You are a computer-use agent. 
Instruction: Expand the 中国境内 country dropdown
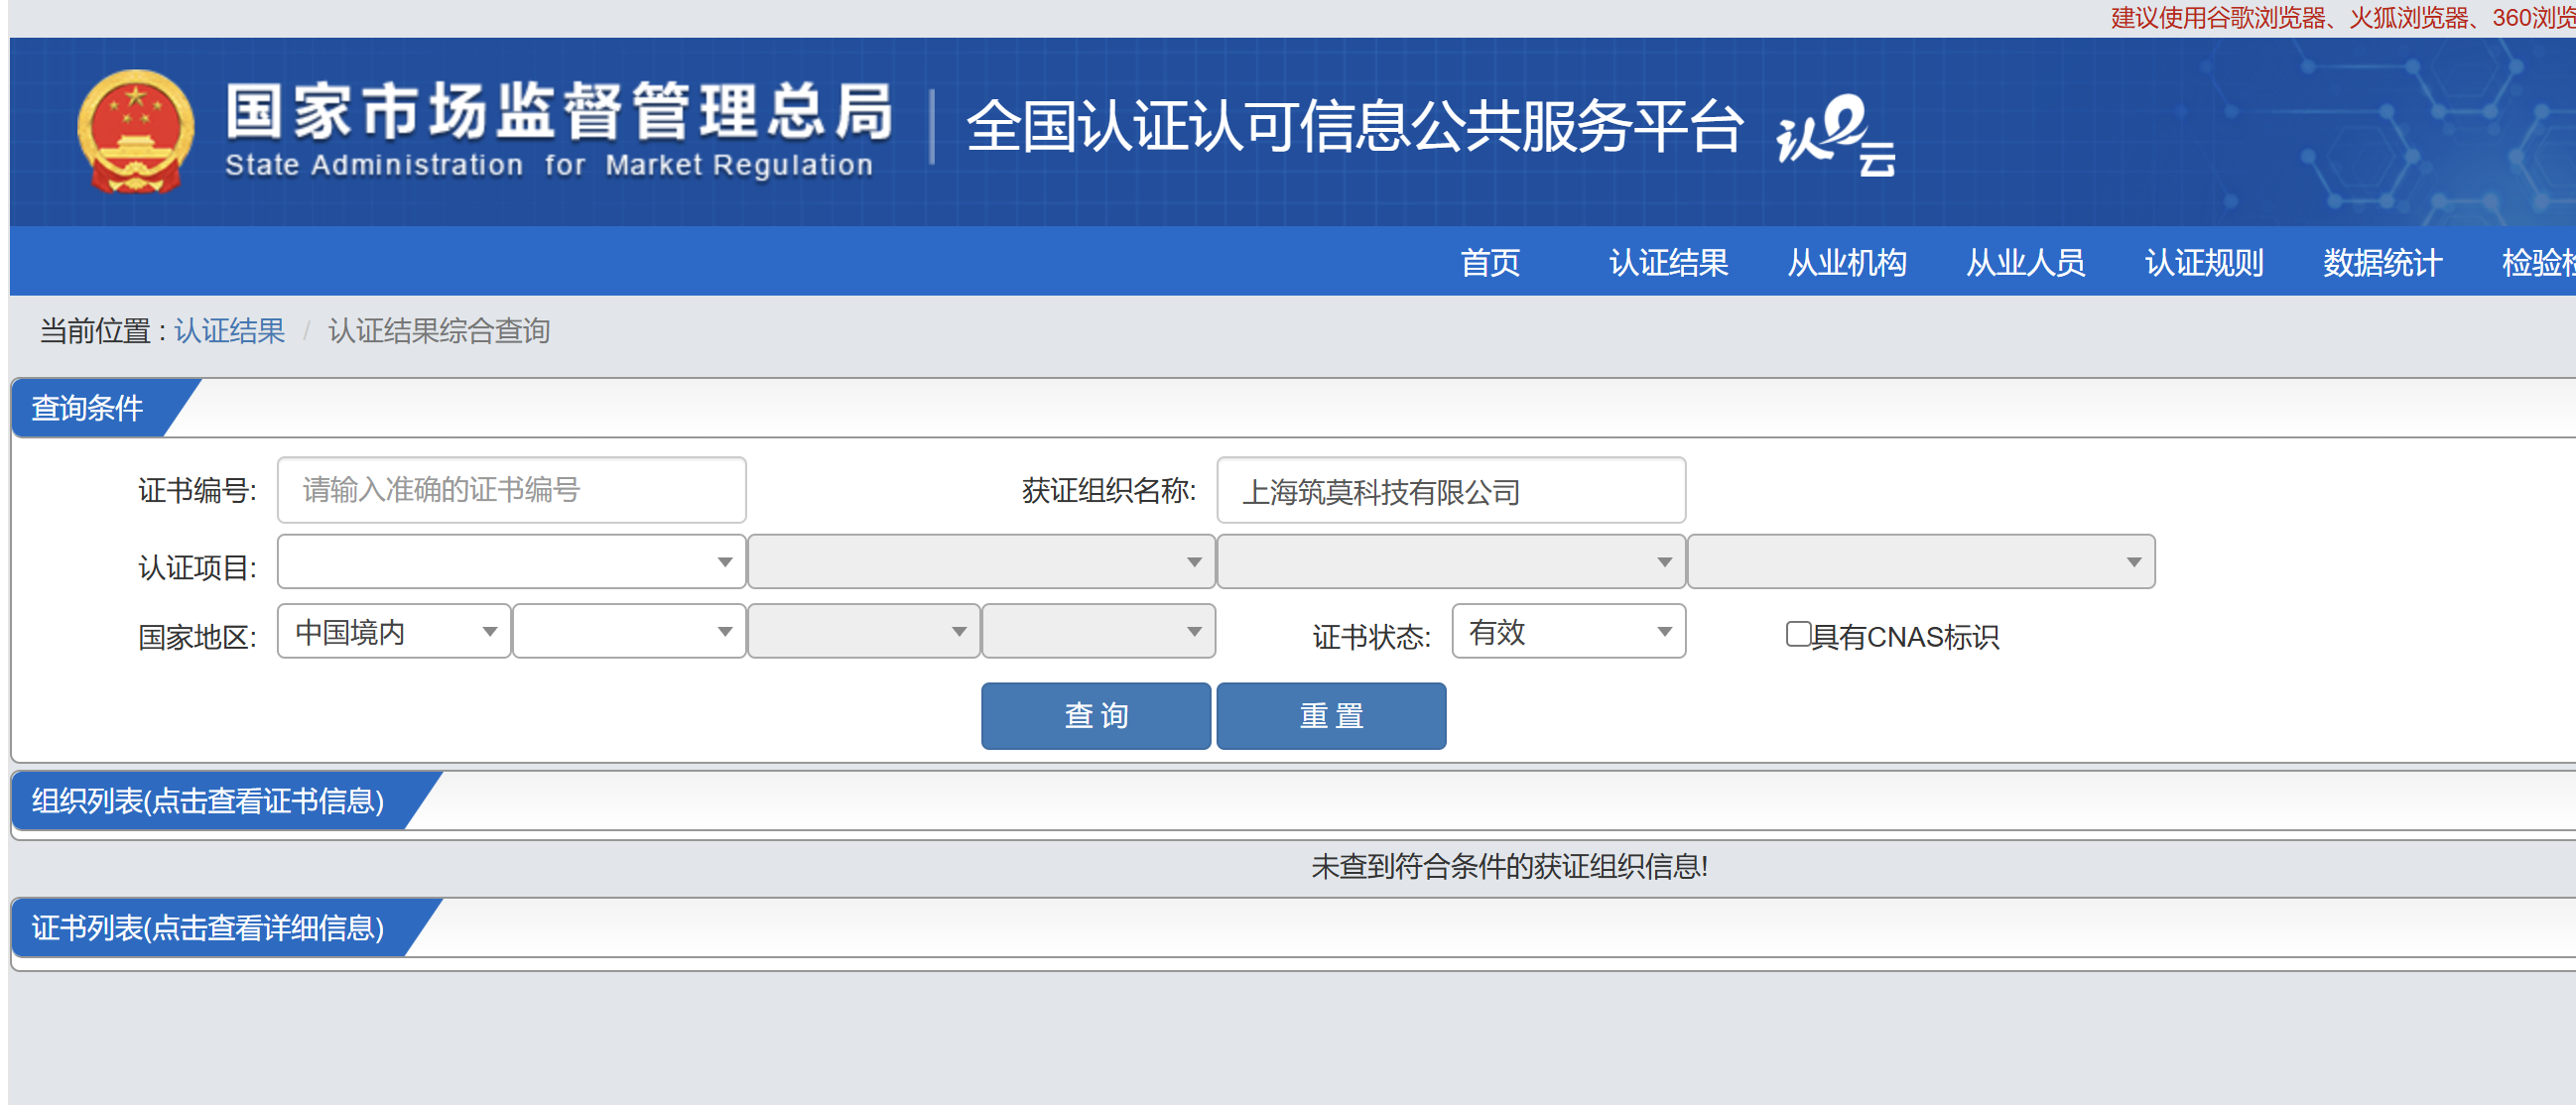(x=394, y=632)
